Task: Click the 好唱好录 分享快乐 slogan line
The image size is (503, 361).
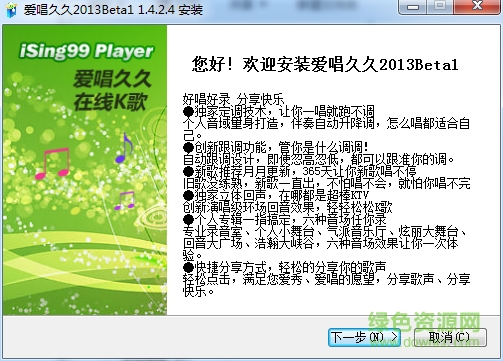Action: (x=233, y=100)
